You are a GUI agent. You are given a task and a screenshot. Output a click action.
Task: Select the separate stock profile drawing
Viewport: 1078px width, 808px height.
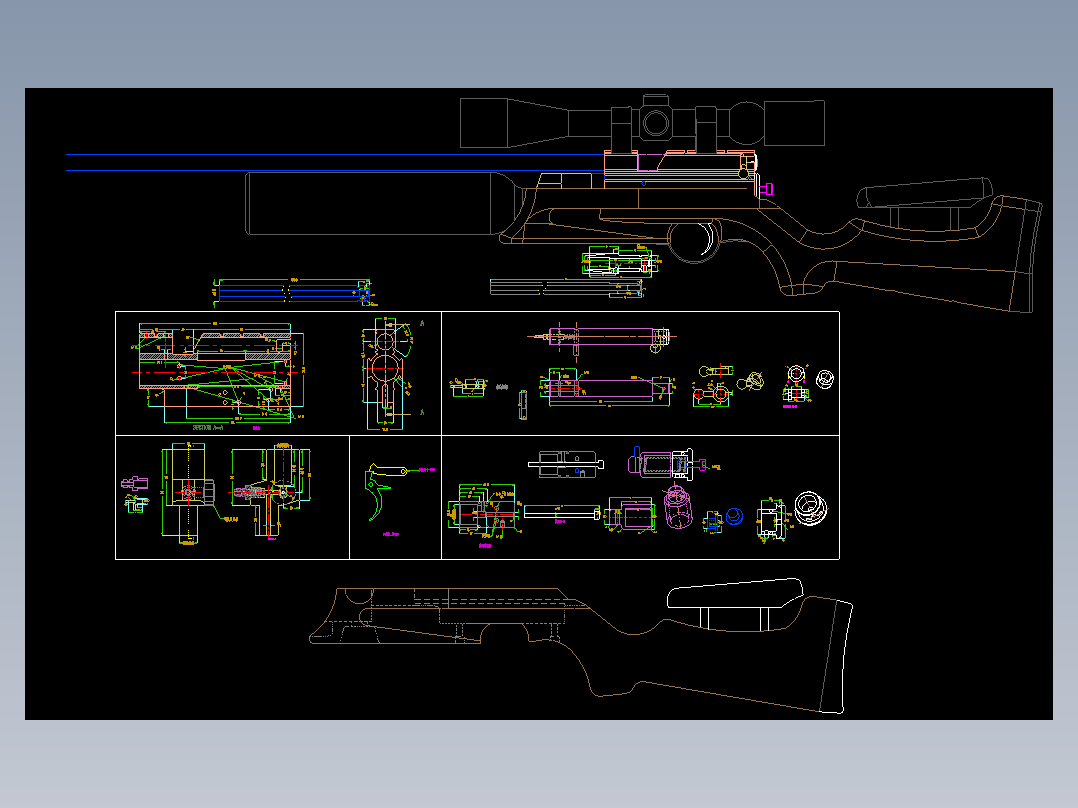pos(582,646)
